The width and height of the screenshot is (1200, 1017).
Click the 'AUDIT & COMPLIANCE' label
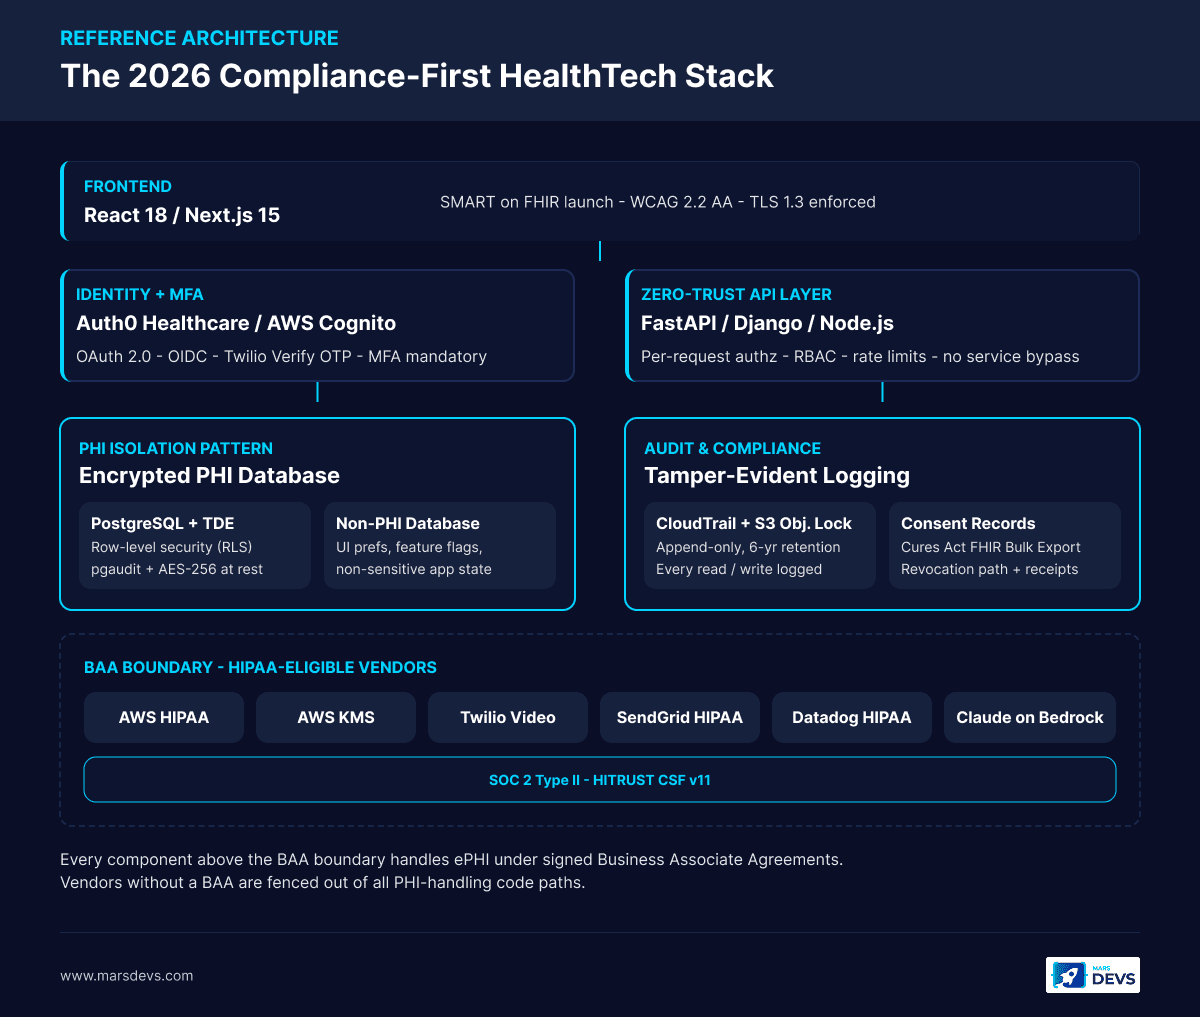(732, 448)
